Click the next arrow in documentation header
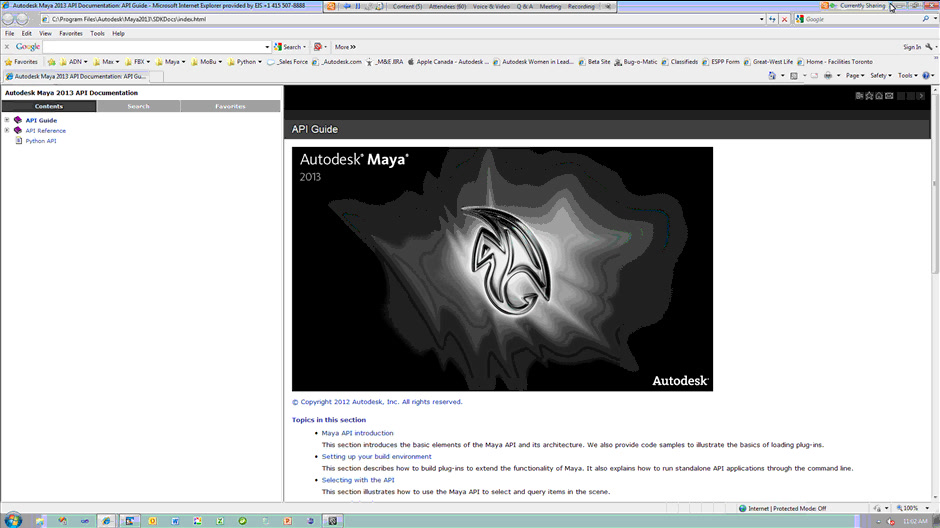Viewport: 940px width, 528px height. click(x=921, y=96)
